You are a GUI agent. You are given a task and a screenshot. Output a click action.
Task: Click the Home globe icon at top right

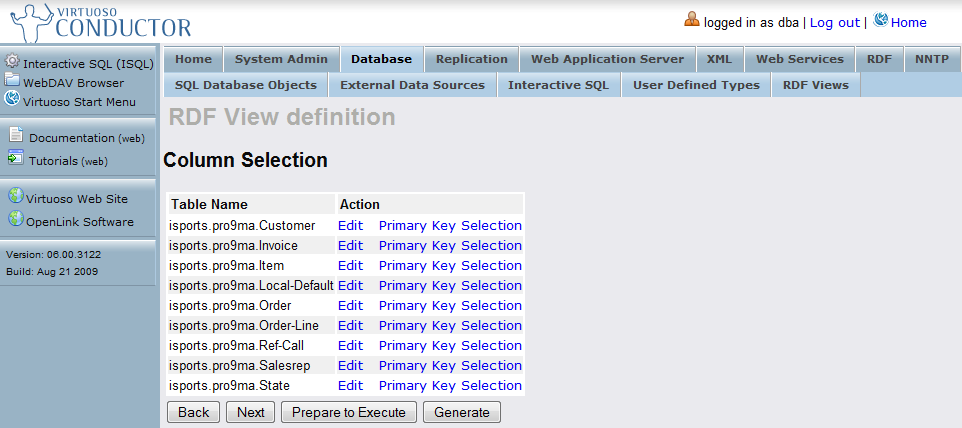[881, 20]
